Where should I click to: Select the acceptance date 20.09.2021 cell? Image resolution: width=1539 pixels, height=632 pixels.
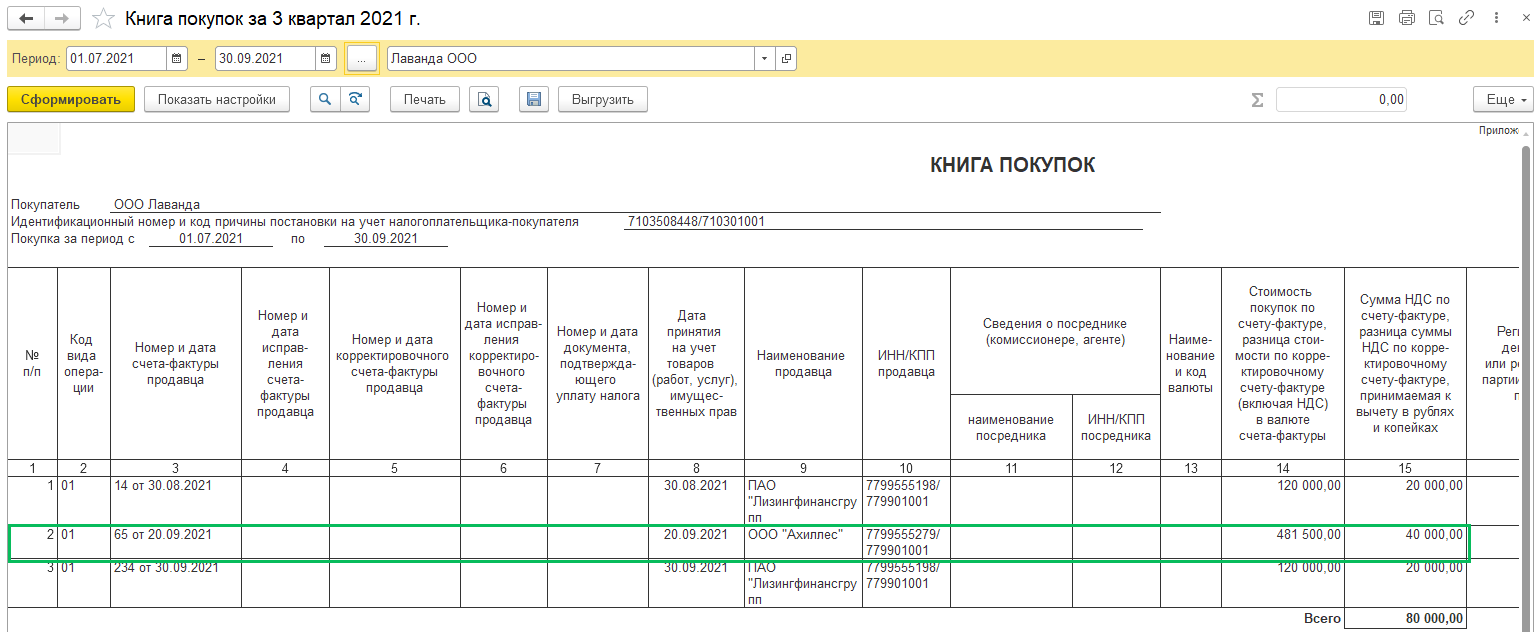coord(696,542)
